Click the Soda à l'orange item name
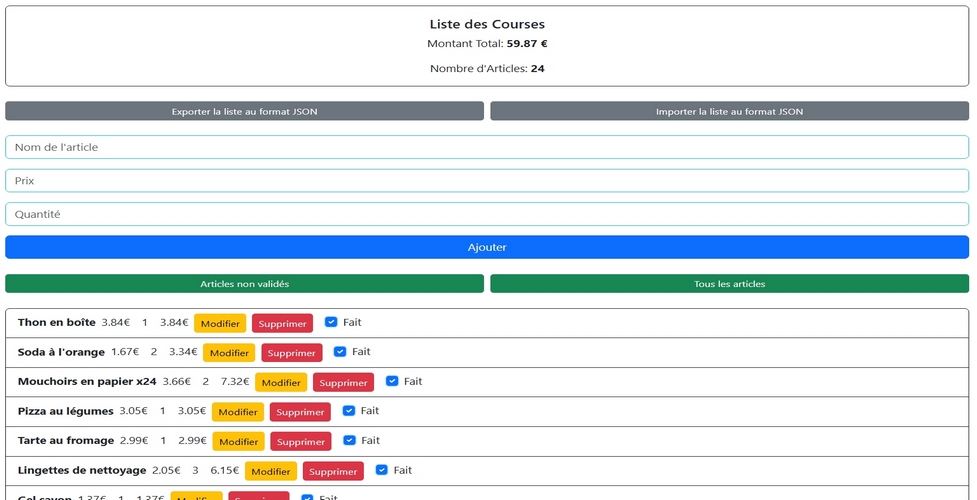 coord(61,352)
